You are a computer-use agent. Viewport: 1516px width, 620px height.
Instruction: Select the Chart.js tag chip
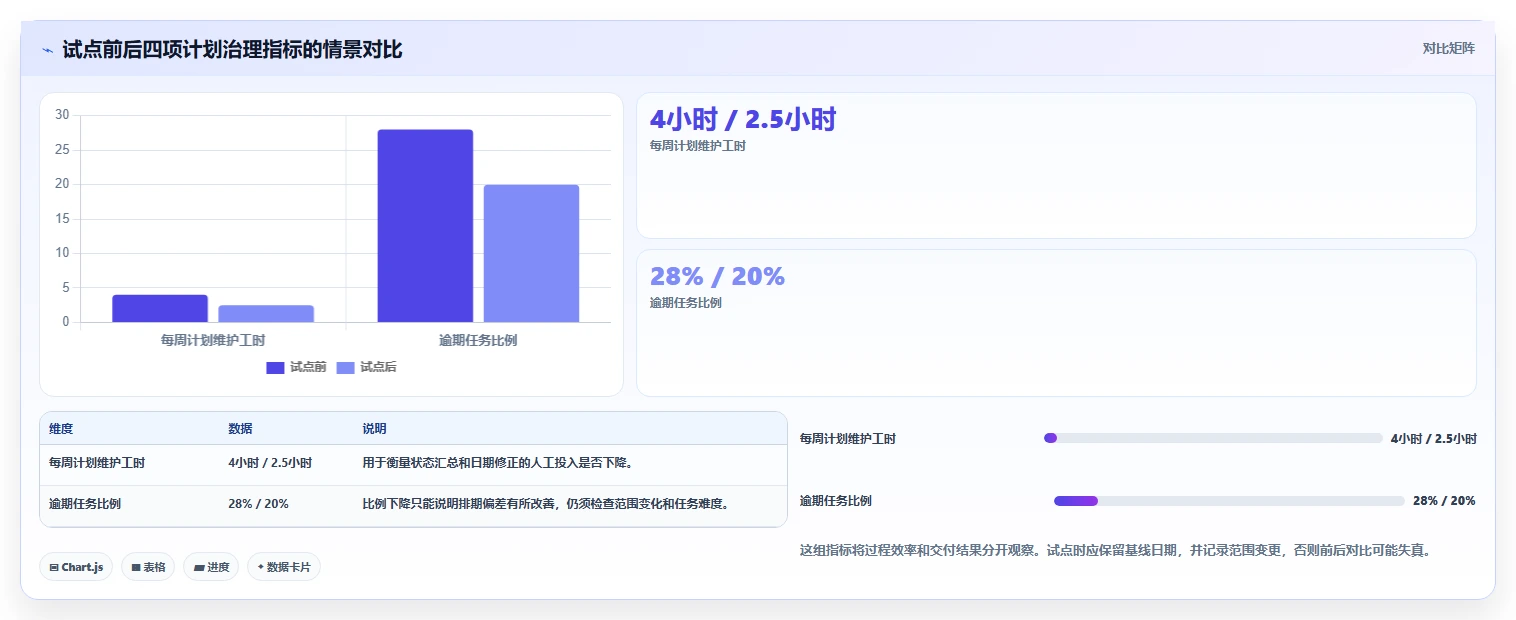coord(76,567)
